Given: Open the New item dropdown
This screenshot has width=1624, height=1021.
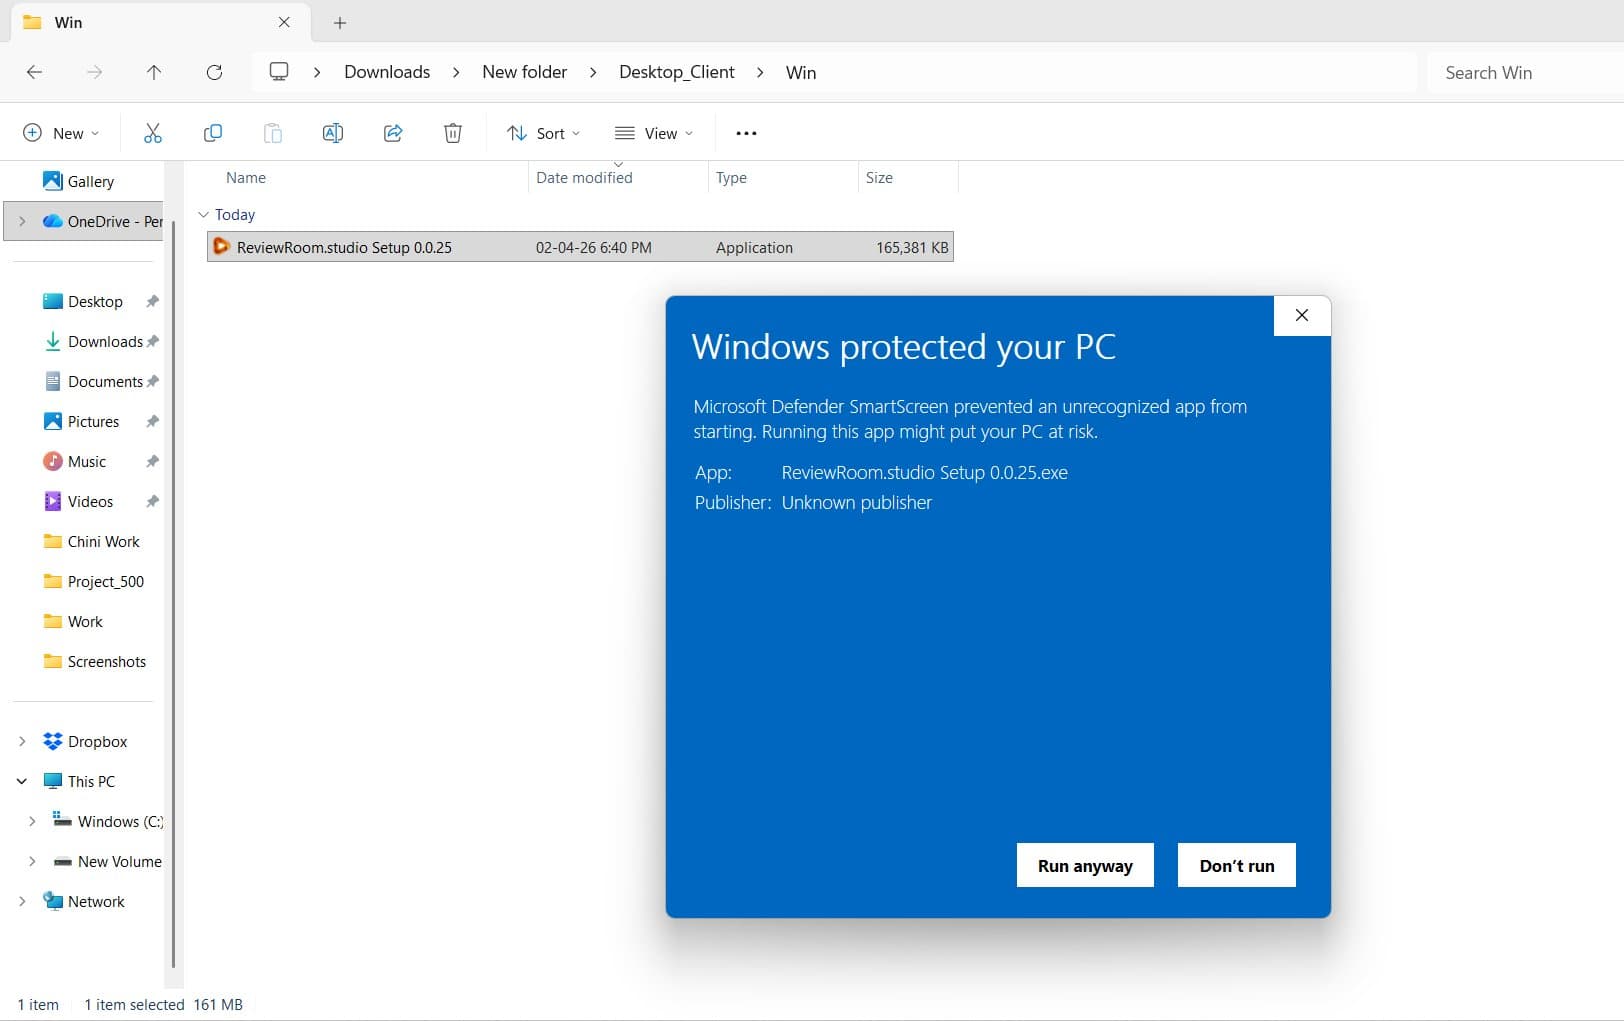Looking at the screenshot, I should (x=61, y=133).
